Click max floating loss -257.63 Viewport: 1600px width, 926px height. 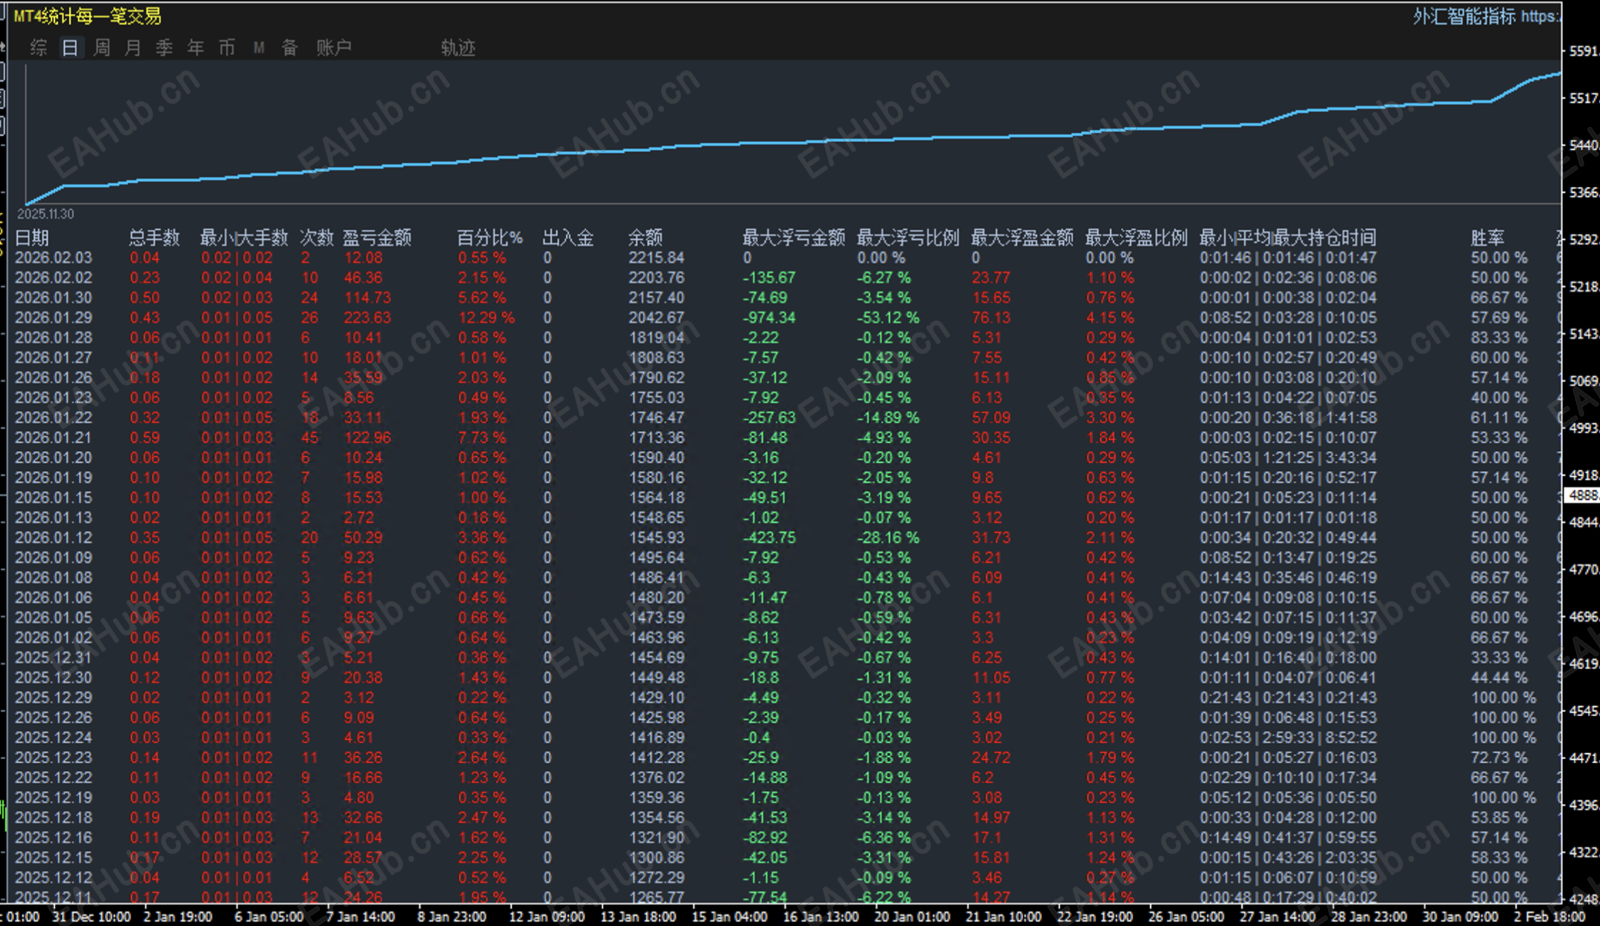[x=770, y=417]
